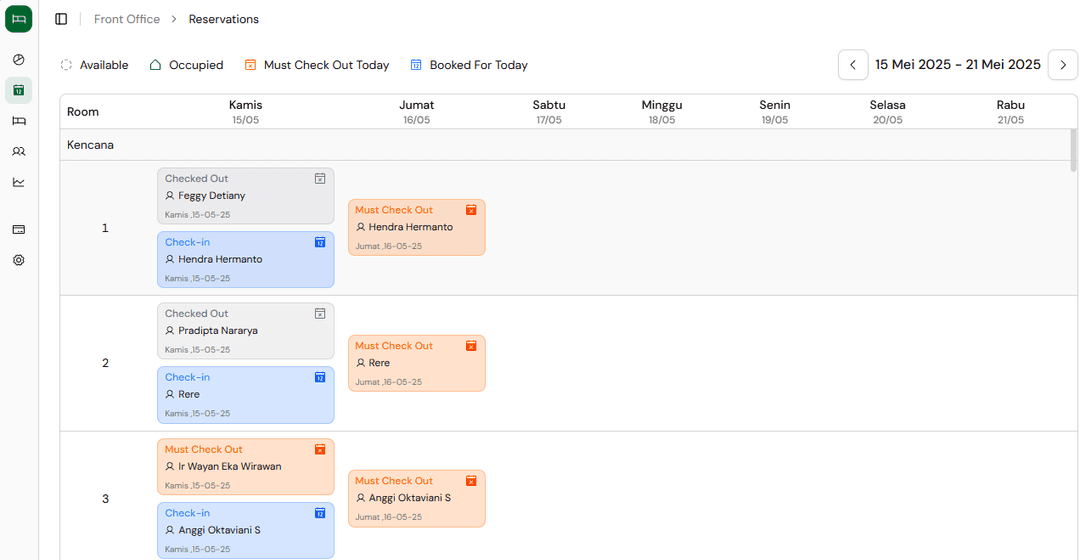1080x560 pixels.
Task: Click Must Check Out Today legend icon
Action: coord(250,65)
